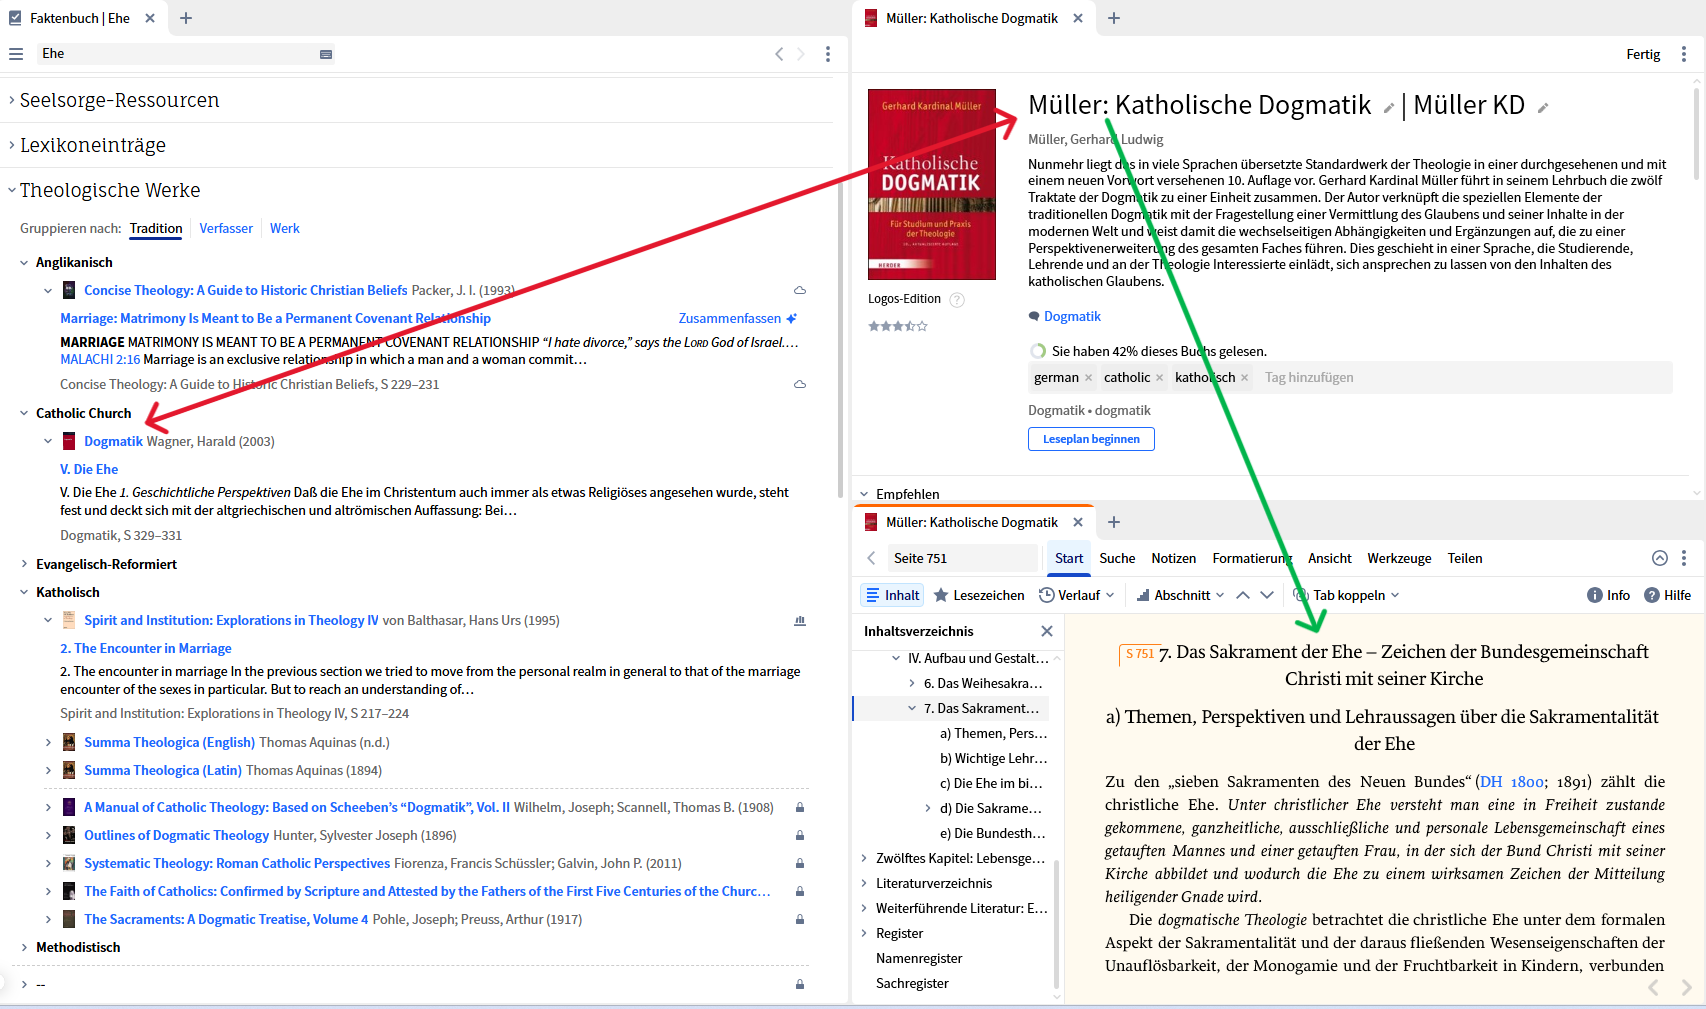Open the Abschnitt navigation dropdown
Image resolution: width=1706 pixels, height=1009 pixels.
pyautogui.click(x=1180, y=595)
